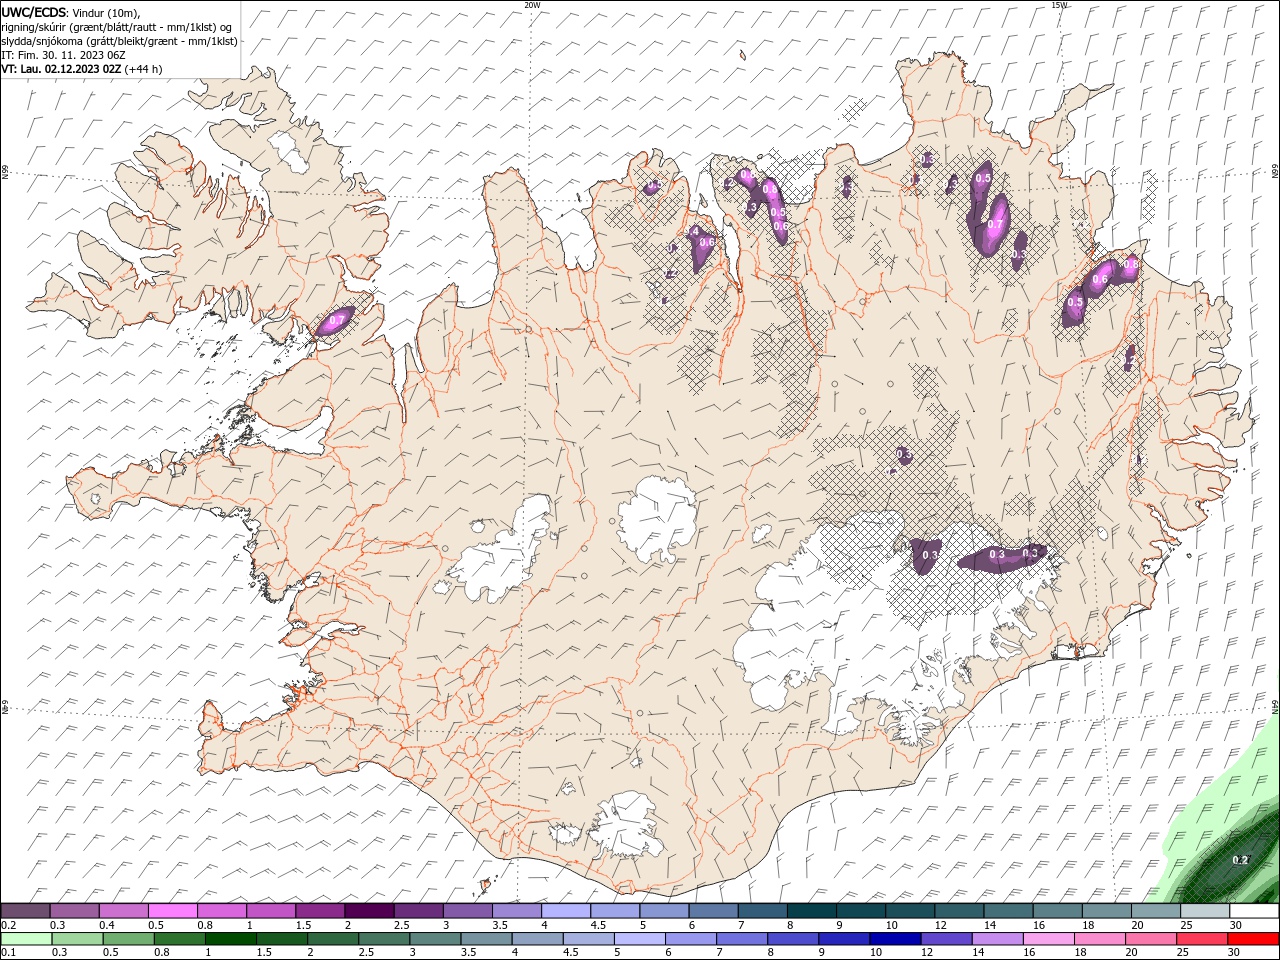The height and width of the screenshot is (960, 1280).
Task: Click the dark green swatch labeled 1 in bottom legend row
Action: tap(231, 939)
